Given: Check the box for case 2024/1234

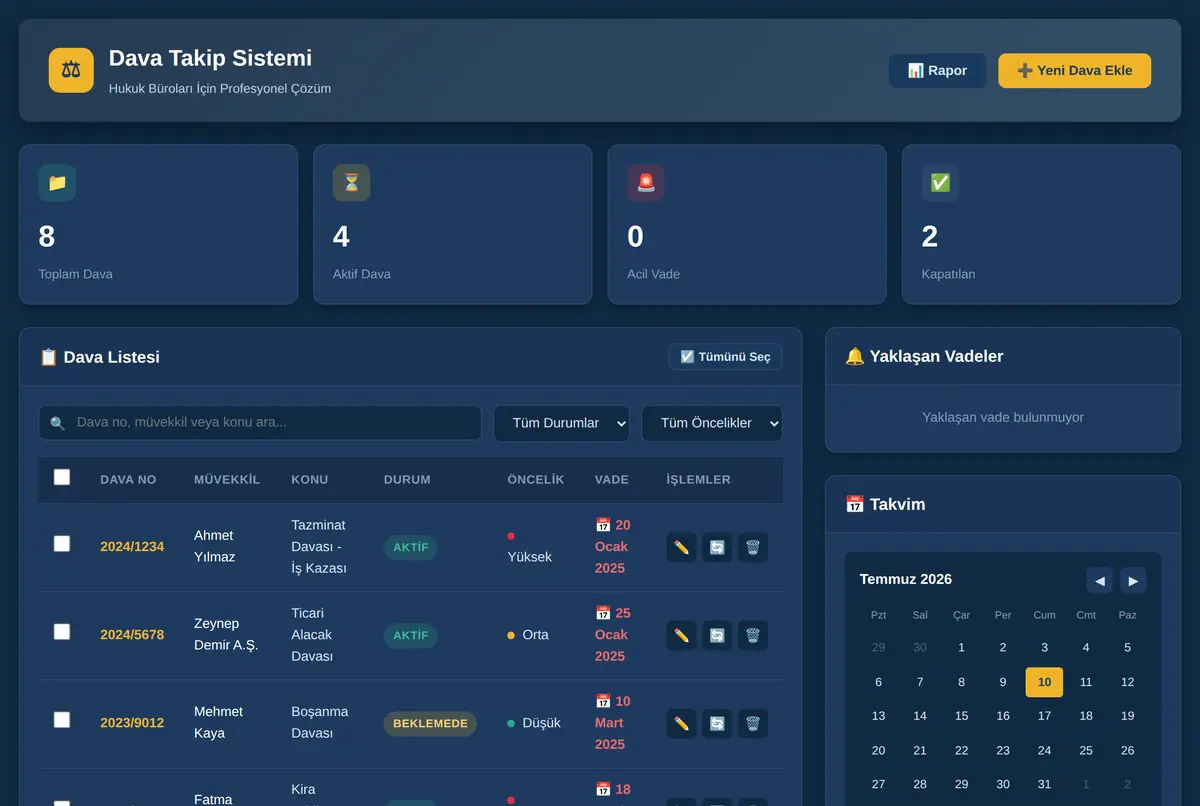Looking at the screenshot, I should 62,544.
